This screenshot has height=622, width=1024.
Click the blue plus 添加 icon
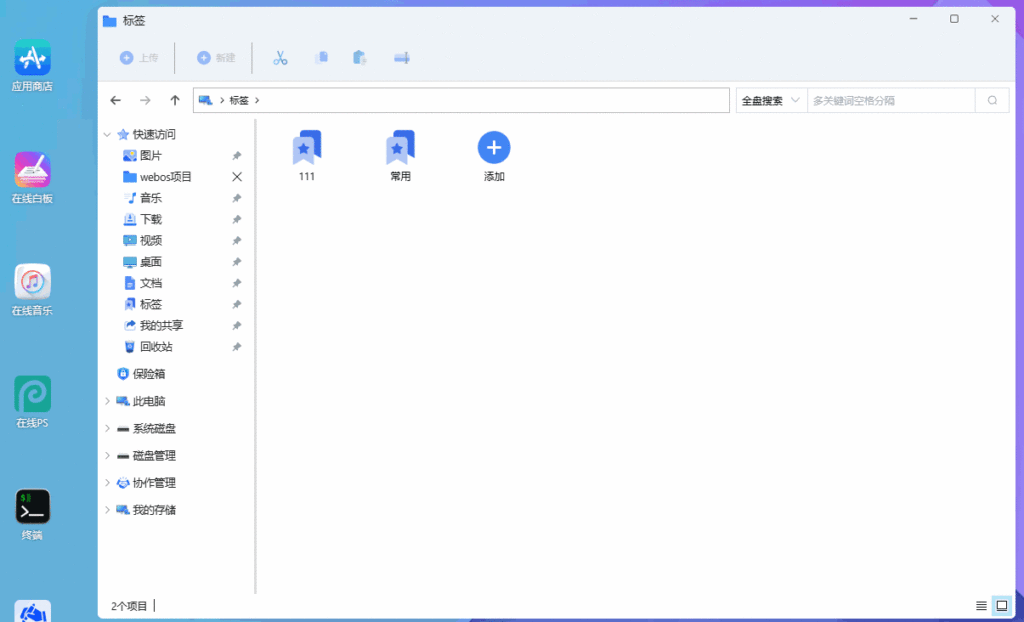coord(494,149)
